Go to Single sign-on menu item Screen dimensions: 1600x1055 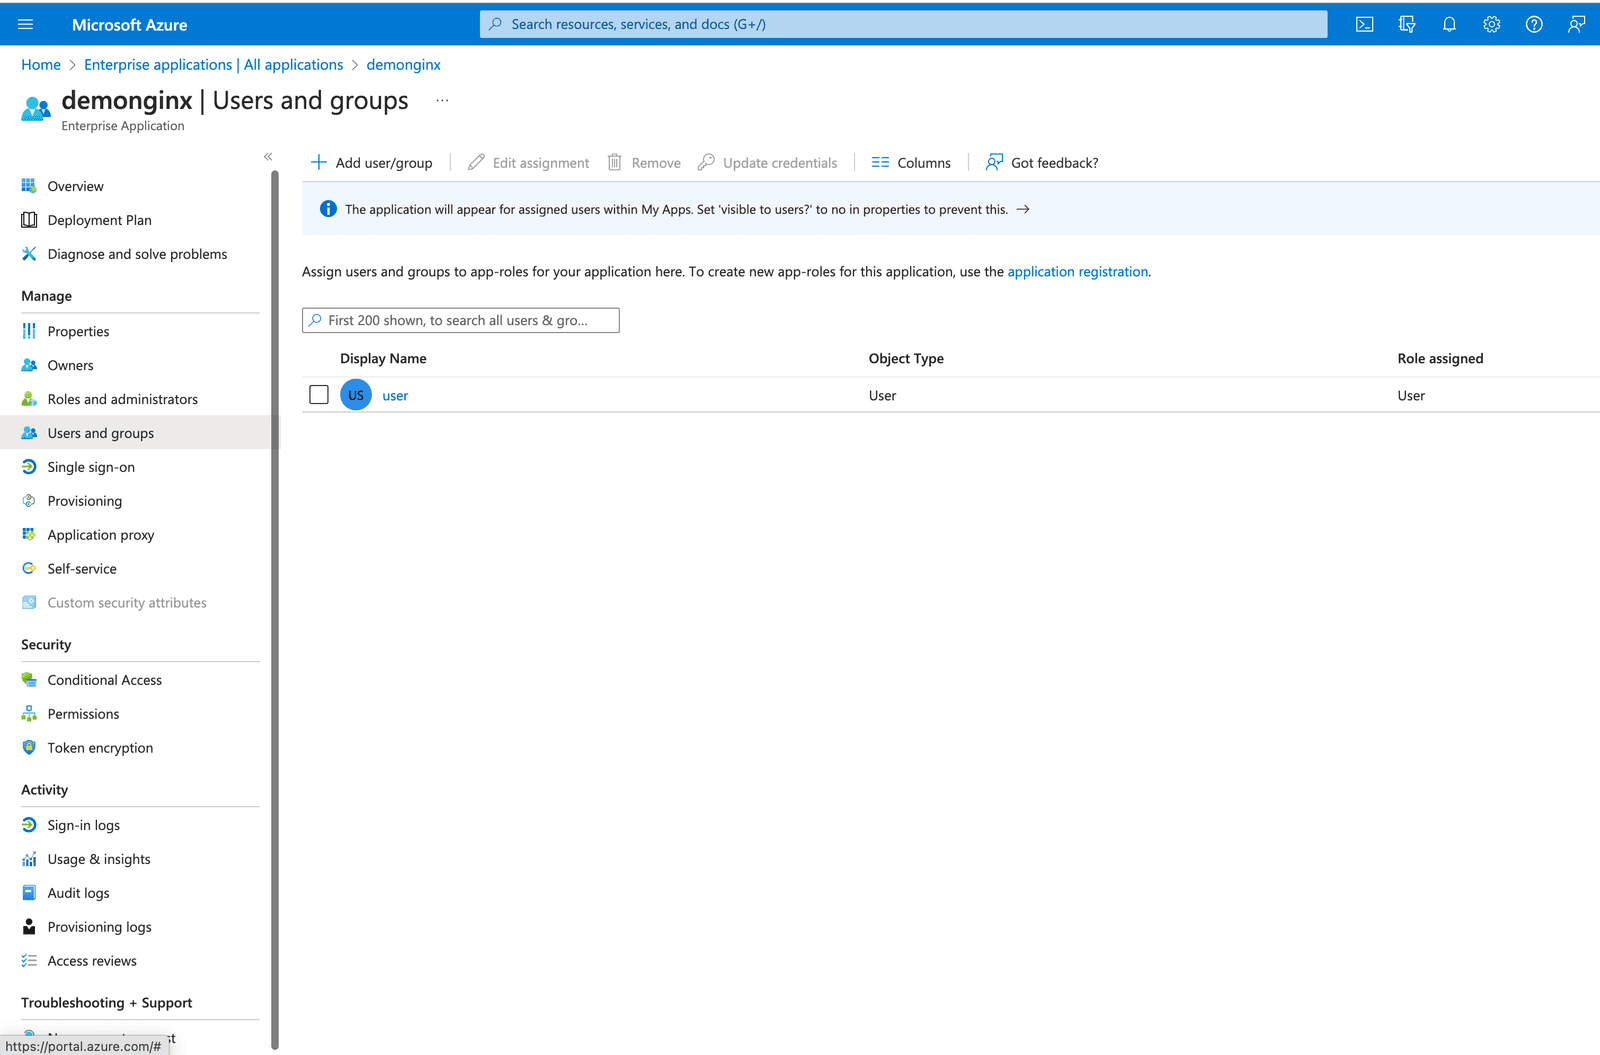(91, 467)
